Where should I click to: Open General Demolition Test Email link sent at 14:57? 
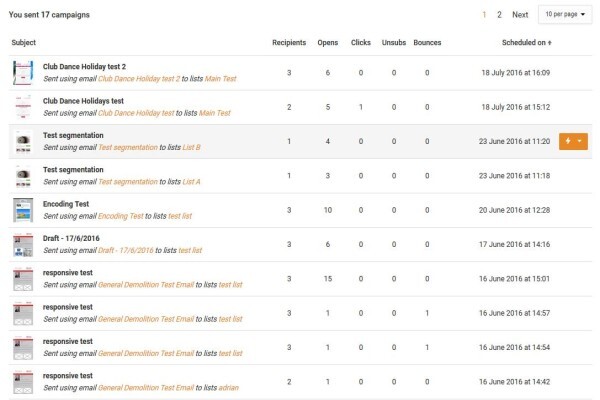(146, 319)
